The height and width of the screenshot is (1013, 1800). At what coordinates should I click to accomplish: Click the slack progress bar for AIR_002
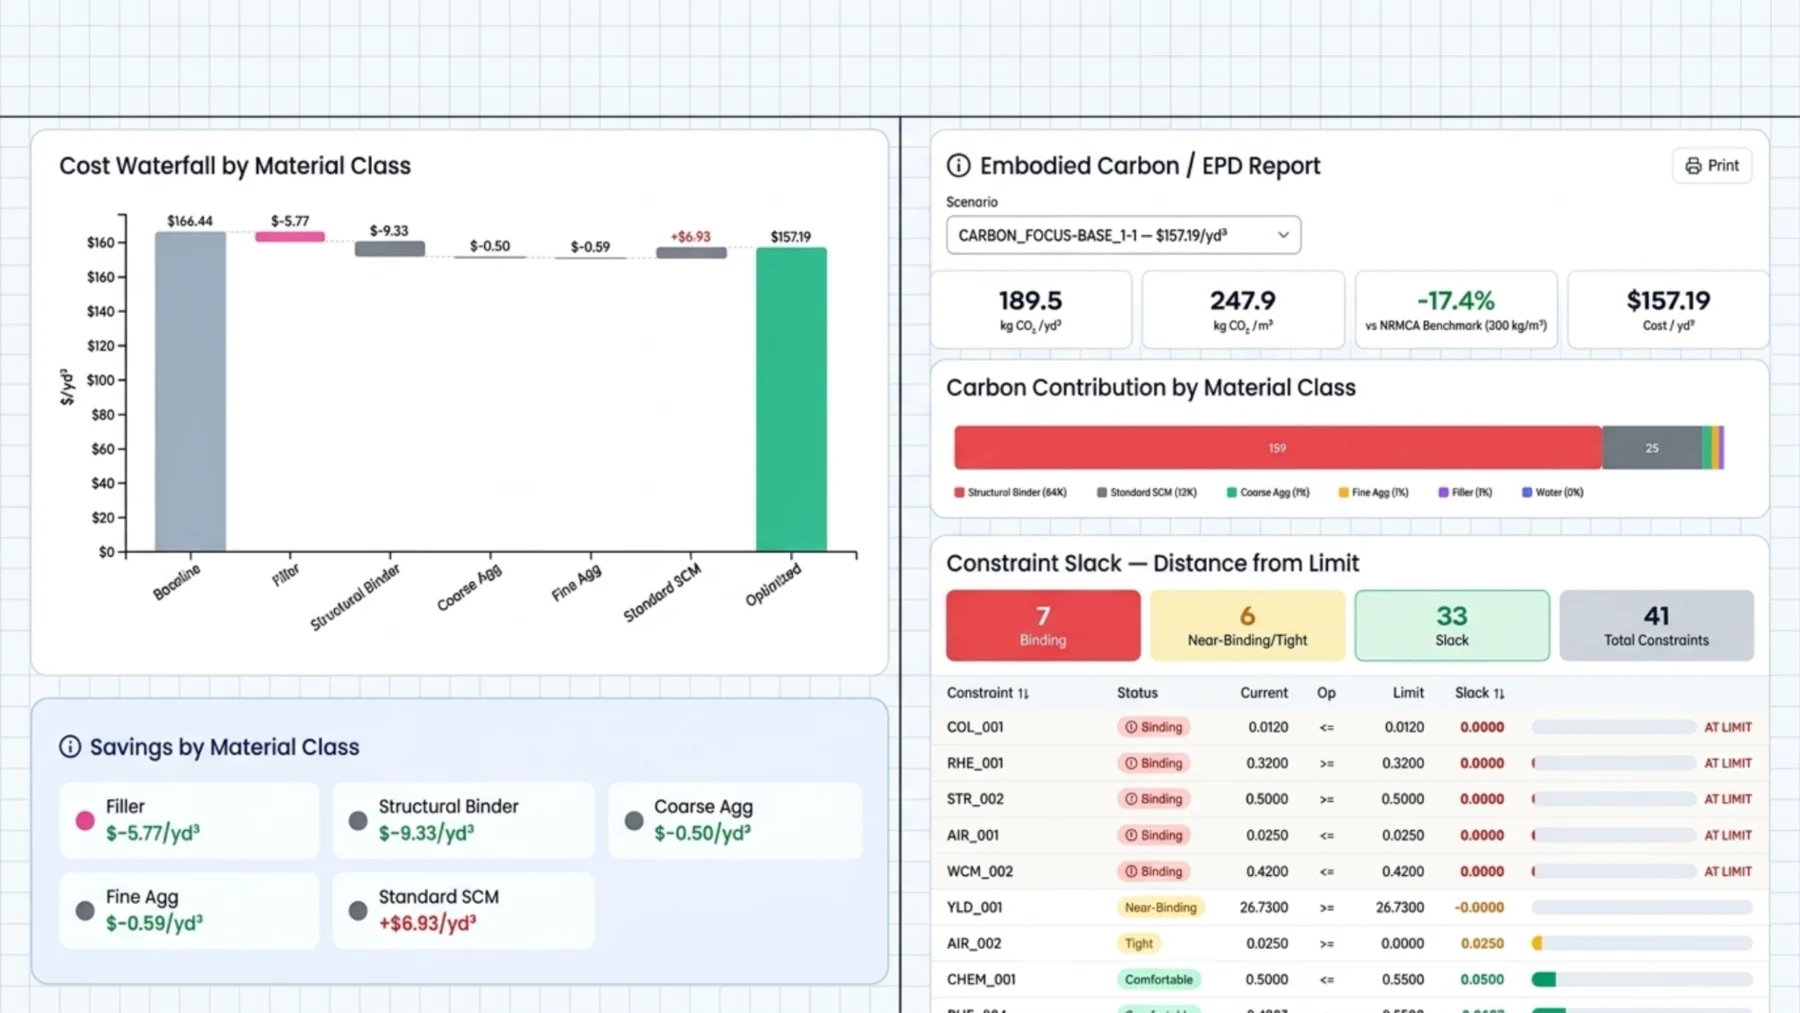[1642, 943]
